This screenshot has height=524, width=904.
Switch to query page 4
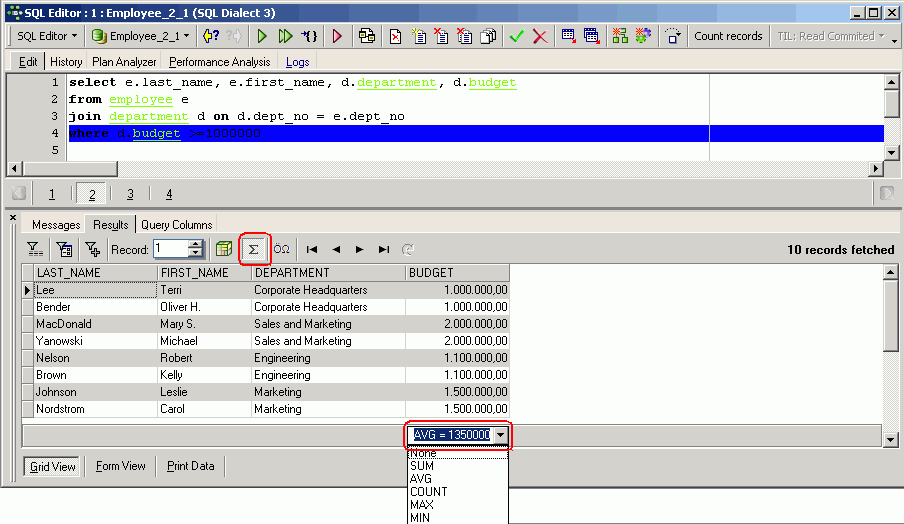169,194
